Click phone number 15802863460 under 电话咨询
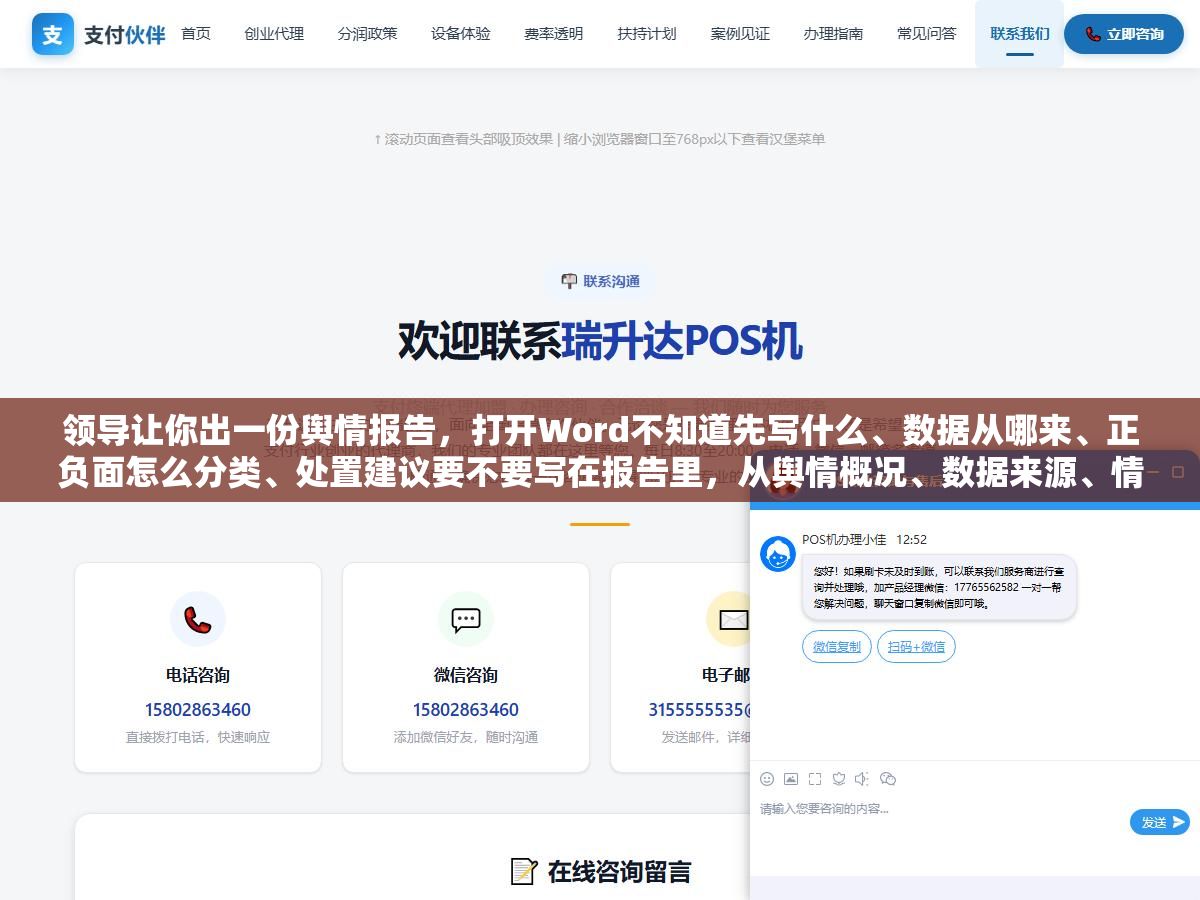The width and height of the screenshot is (1200, 900). point(198,710)
